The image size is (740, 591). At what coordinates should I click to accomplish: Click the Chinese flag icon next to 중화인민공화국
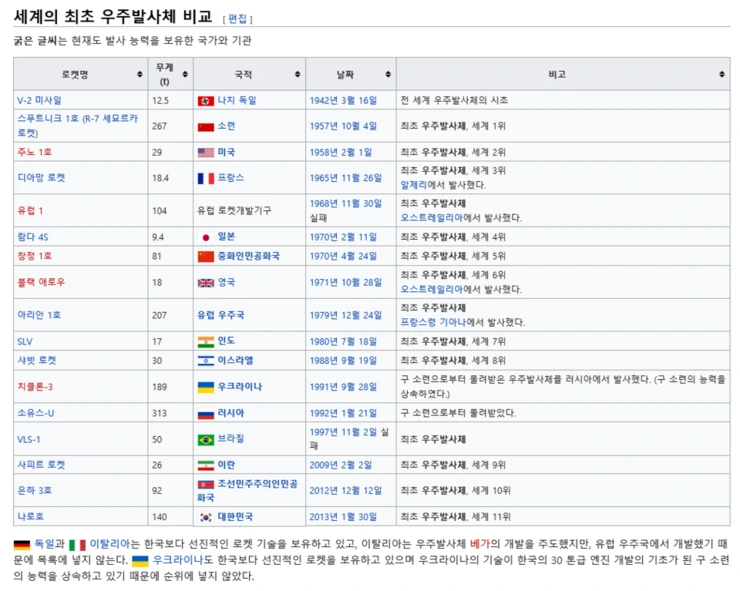[206, 256]
